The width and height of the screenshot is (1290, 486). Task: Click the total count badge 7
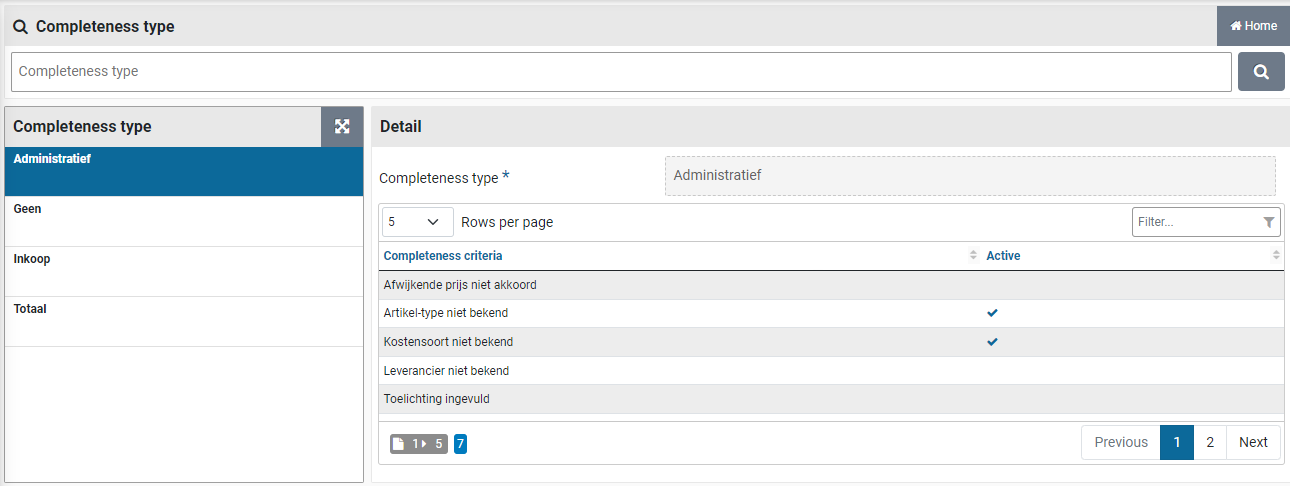(460, 443)
